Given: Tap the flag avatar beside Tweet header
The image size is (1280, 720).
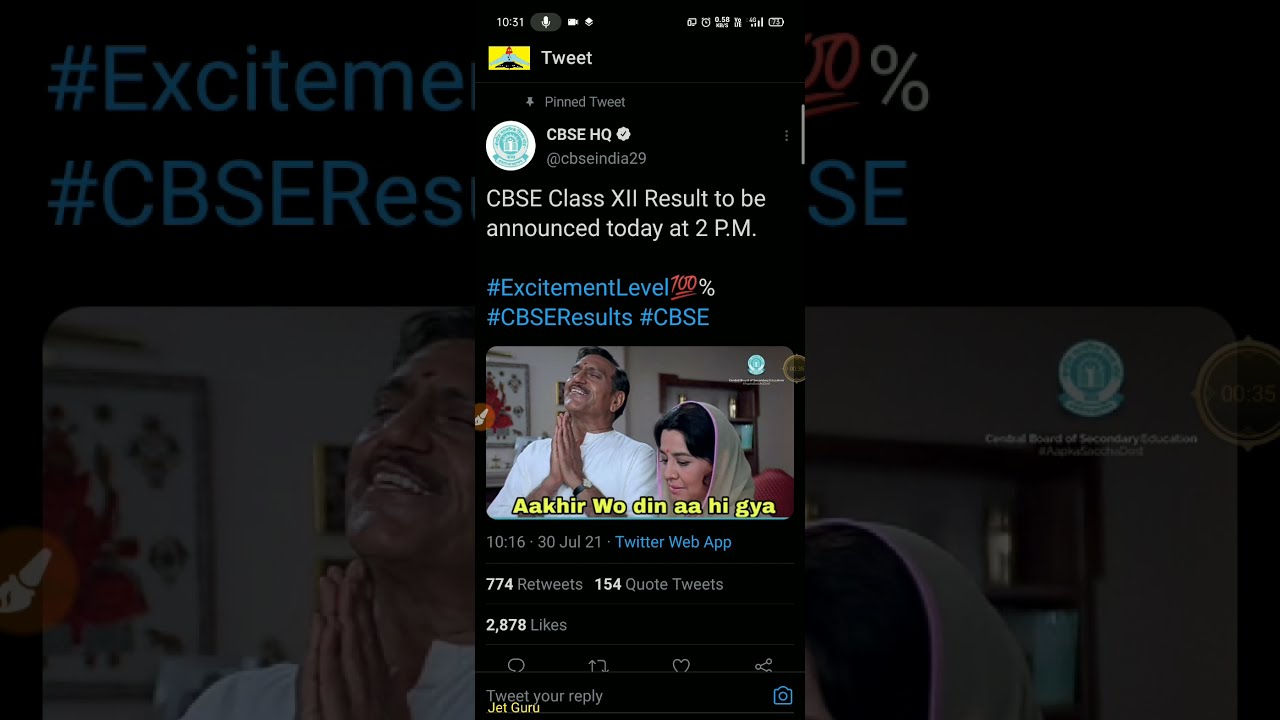Looking at the screenshot, I should tap(509, 58).
